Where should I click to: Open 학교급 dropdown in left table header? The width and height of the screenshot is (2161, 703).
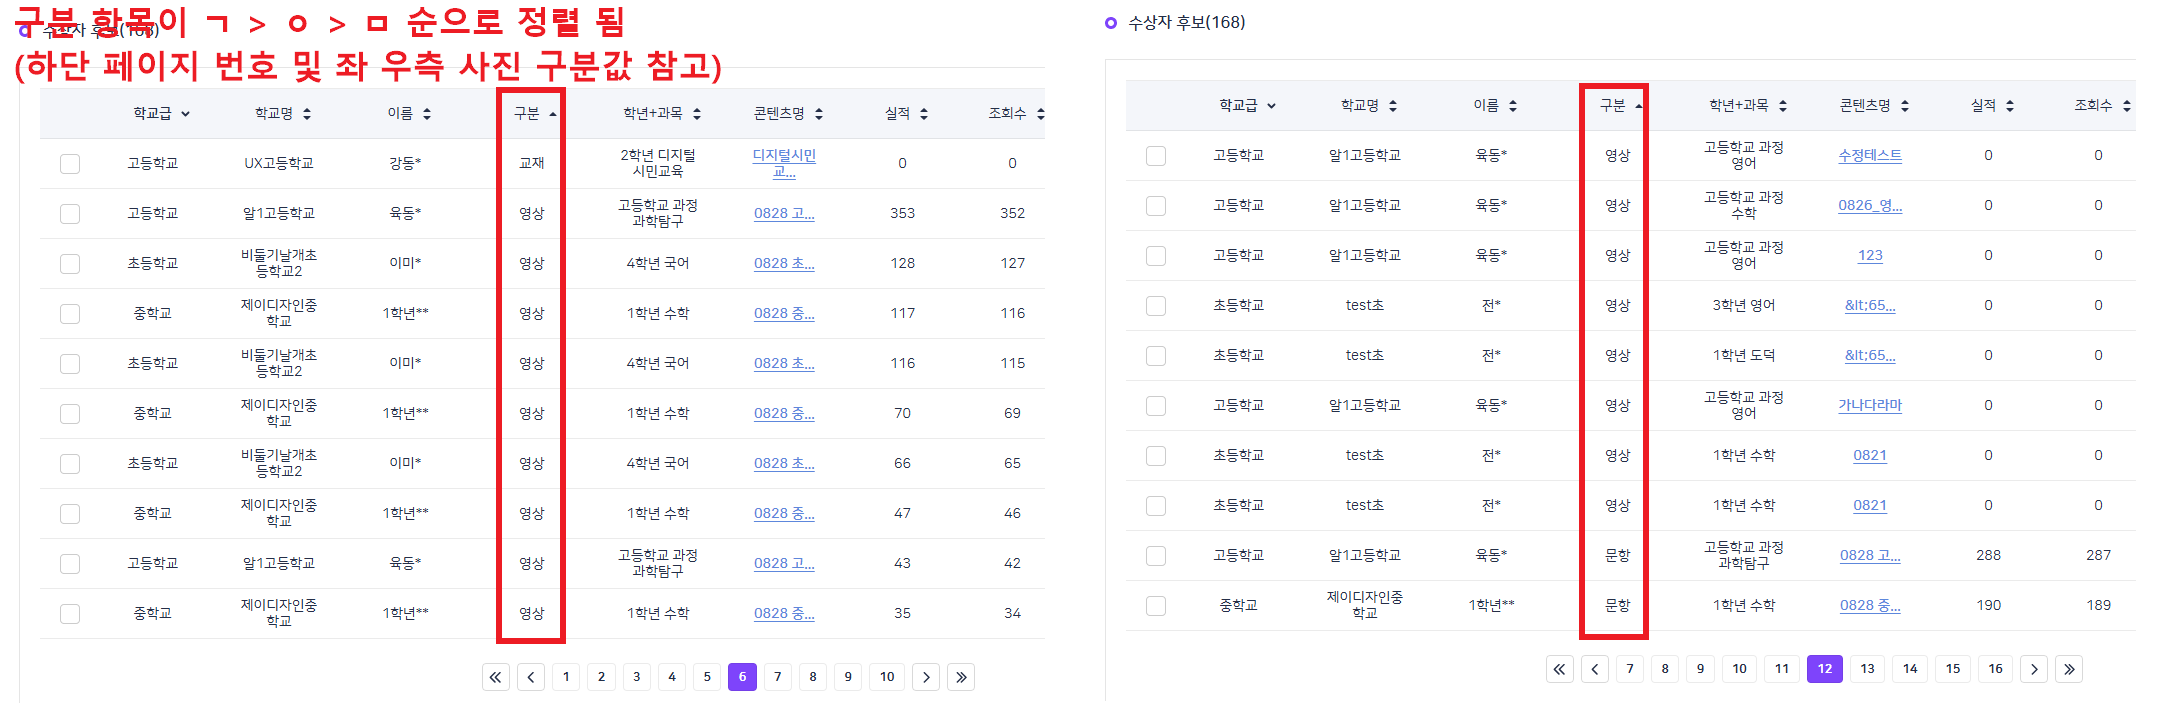point(185,114)
